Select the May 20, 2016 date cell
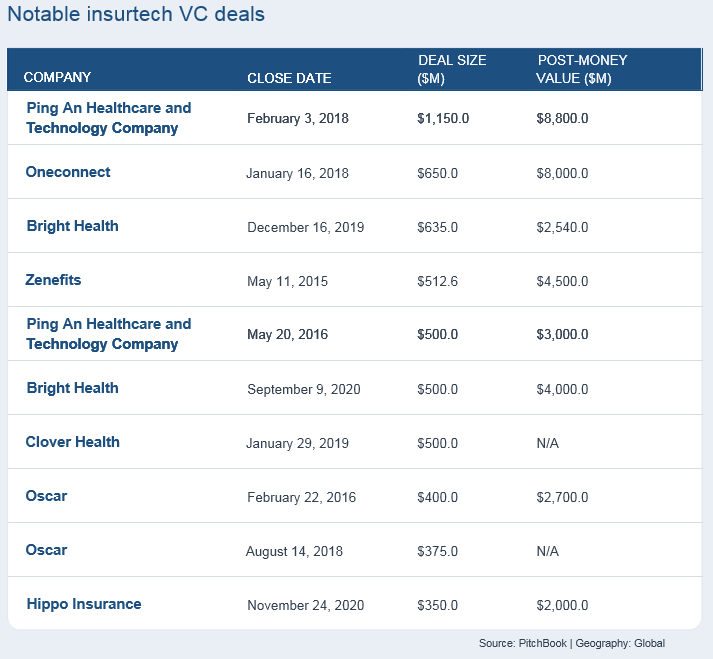The width and height of the screenshot is (713, 659). pyautogui.click(x=287, y=334)
